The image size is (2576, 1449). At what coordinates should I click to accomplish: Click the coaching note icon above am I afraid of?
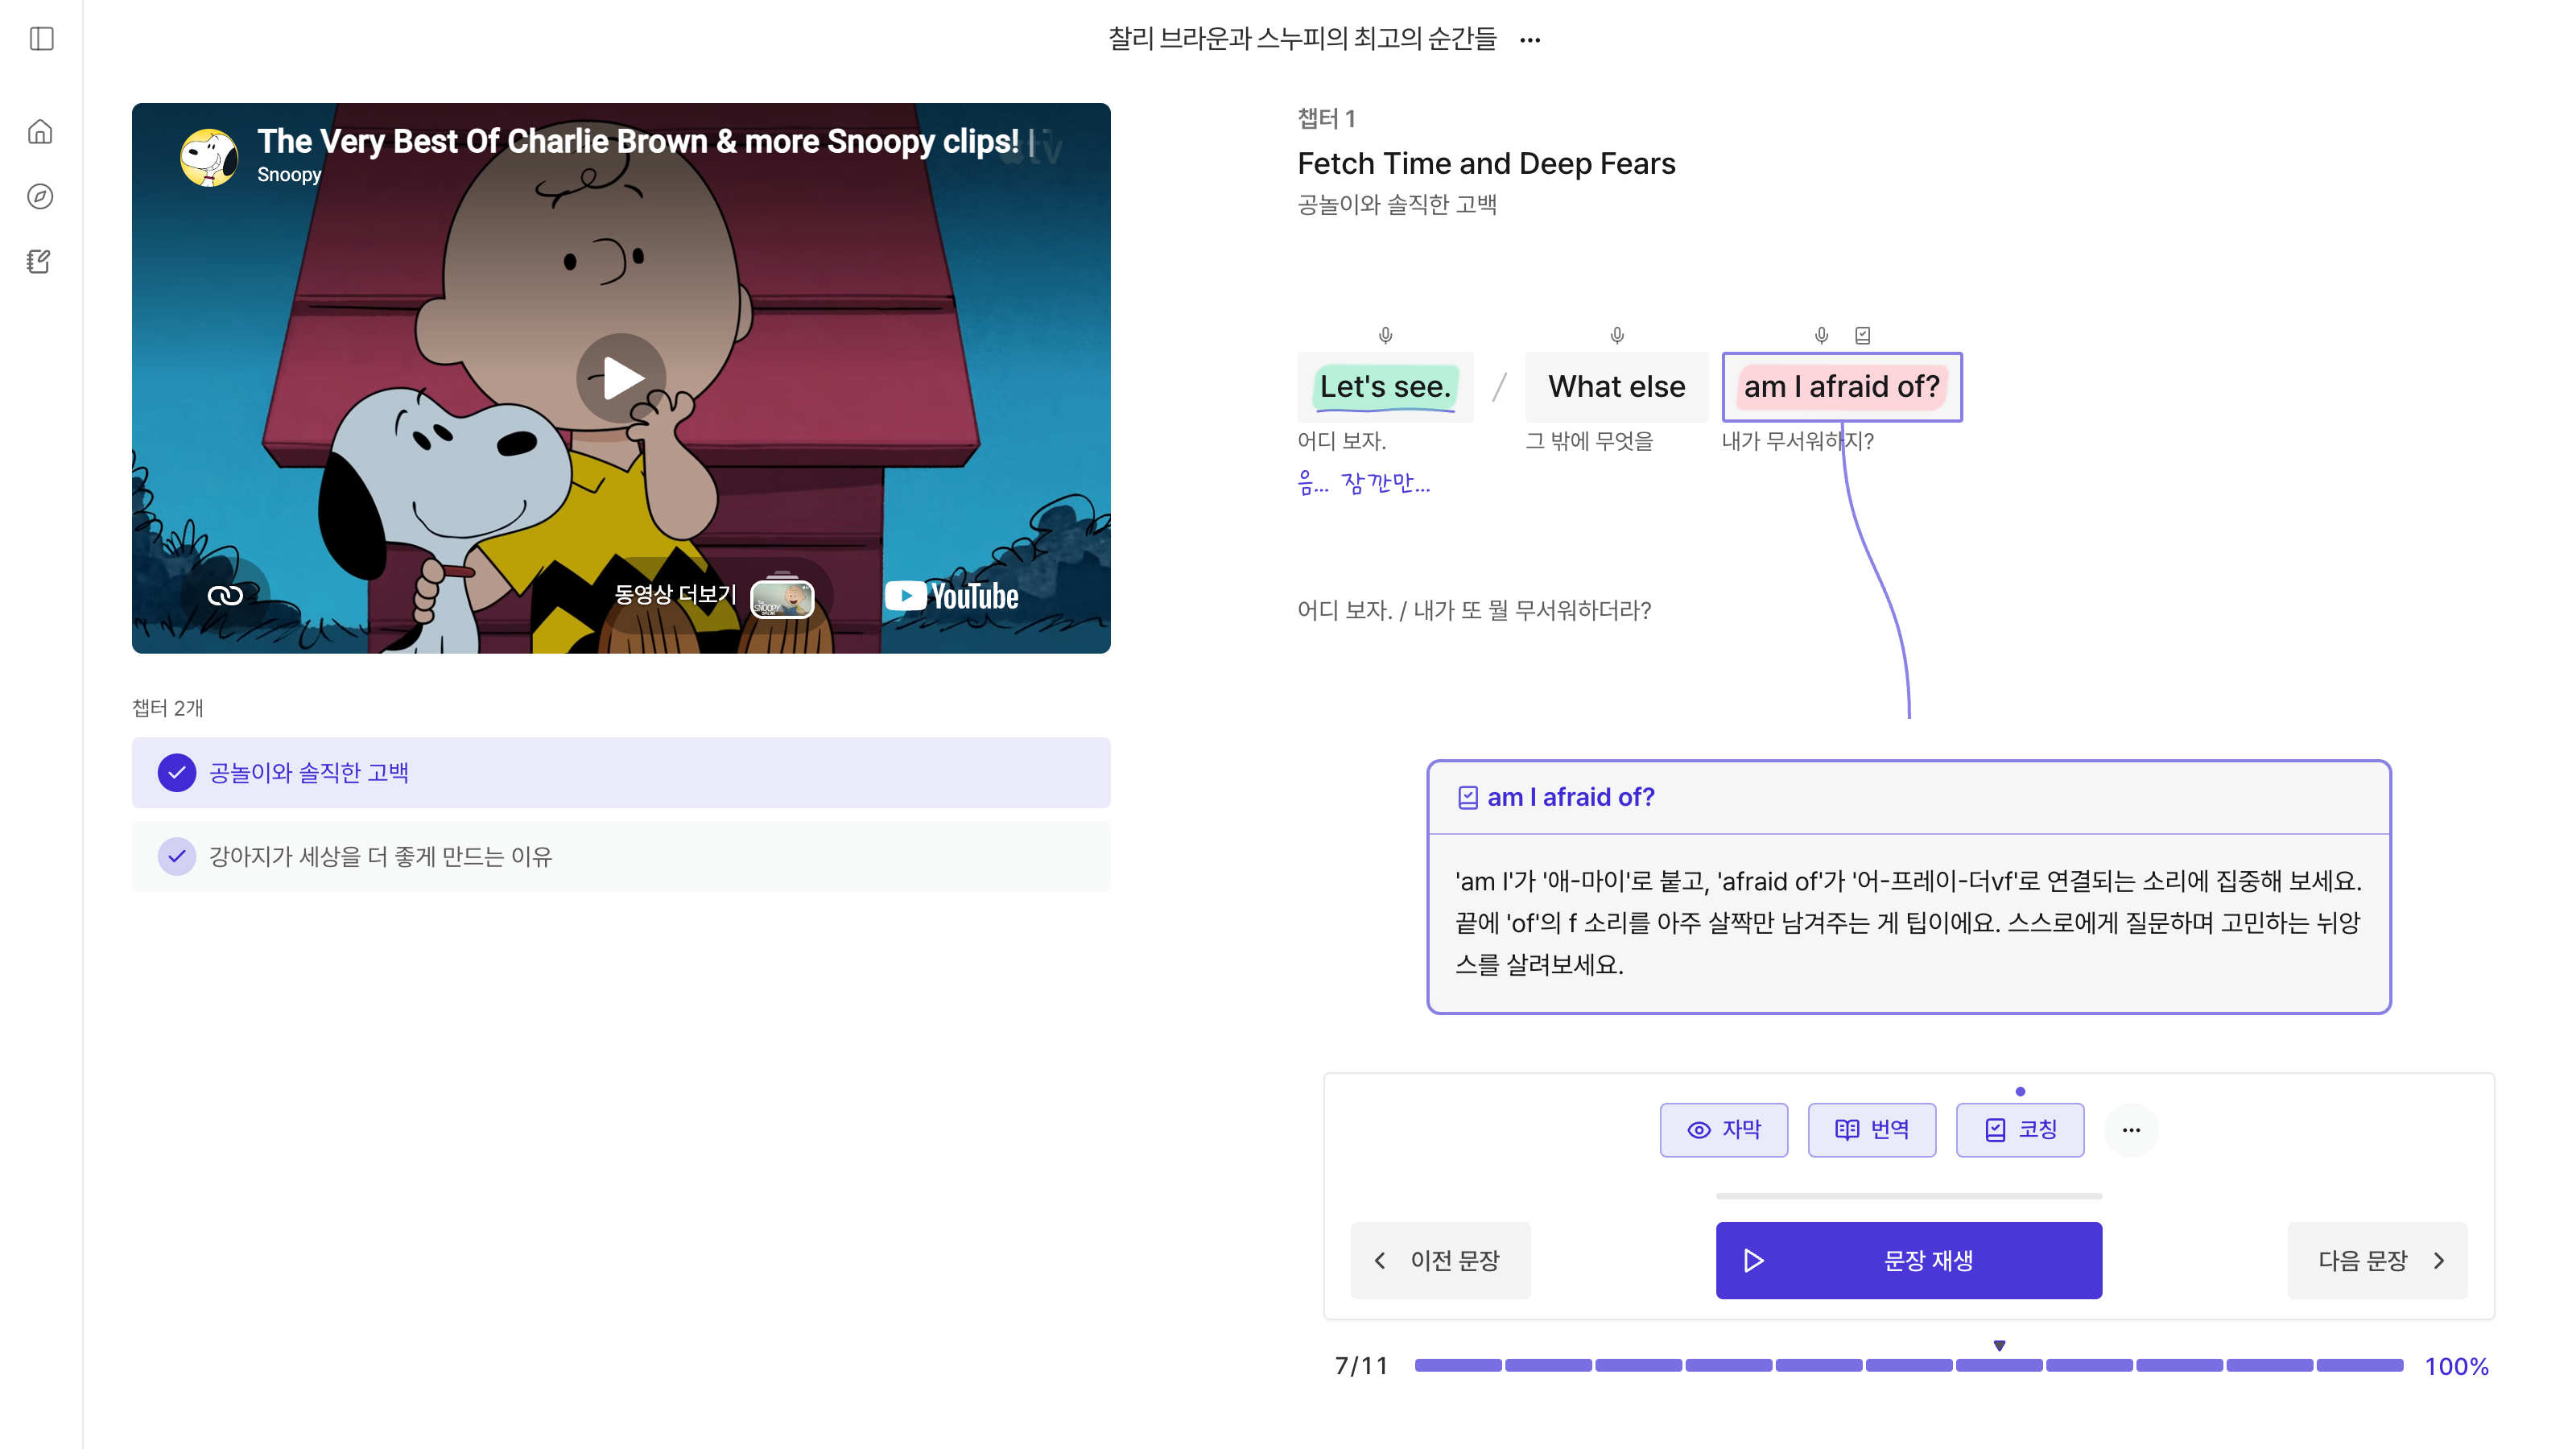(1862, 335)
